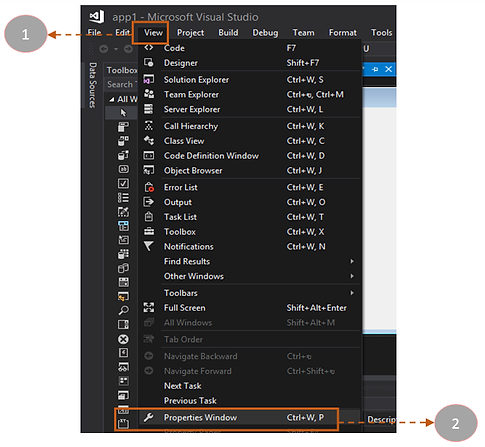
Task: Click the Visual Studio logo icon
Action: pyautogui.click(x=97, y=17)
